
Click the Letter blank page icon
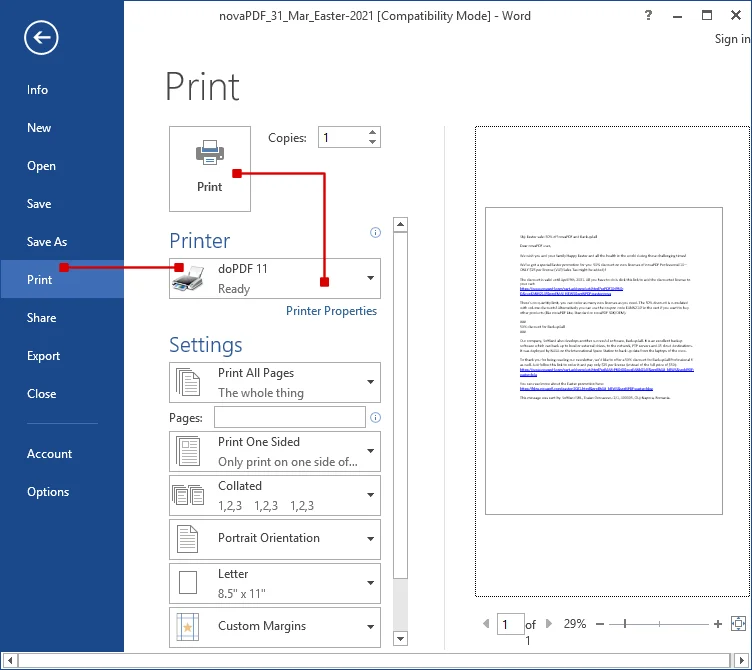[x=188, y=583]
